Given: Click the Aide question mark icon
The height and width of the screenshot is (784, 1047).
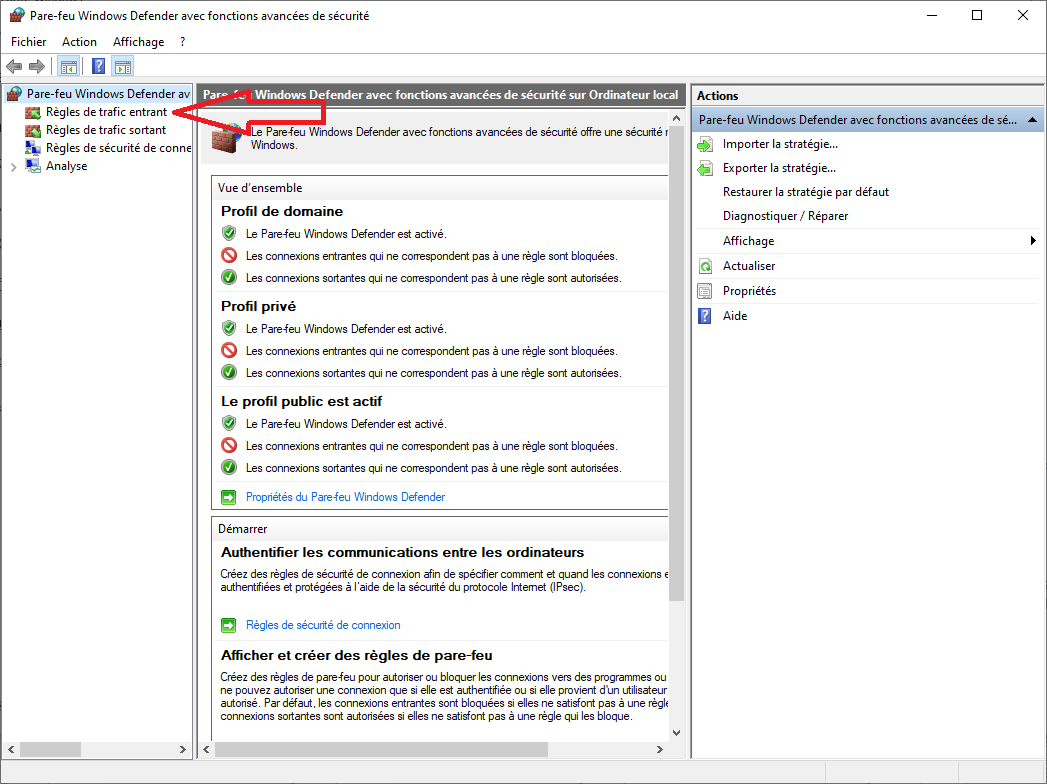Looking at the screenshot, I should pyautogui.click(x=705, y=316).
